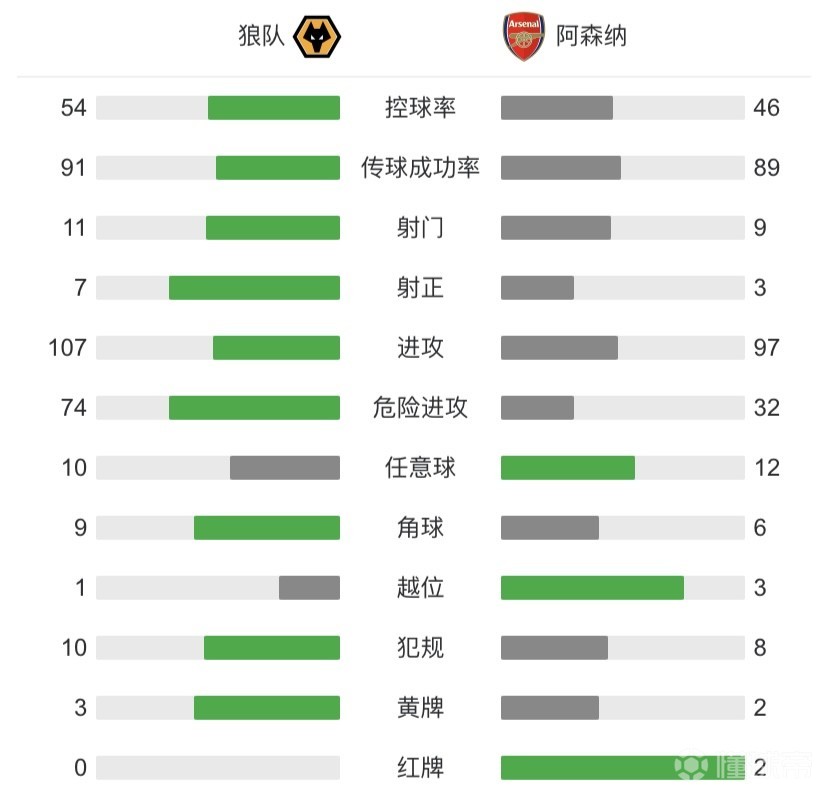Click the 懂球帝 watermark logo
The image size is (828, 792).
coord(743,767)
